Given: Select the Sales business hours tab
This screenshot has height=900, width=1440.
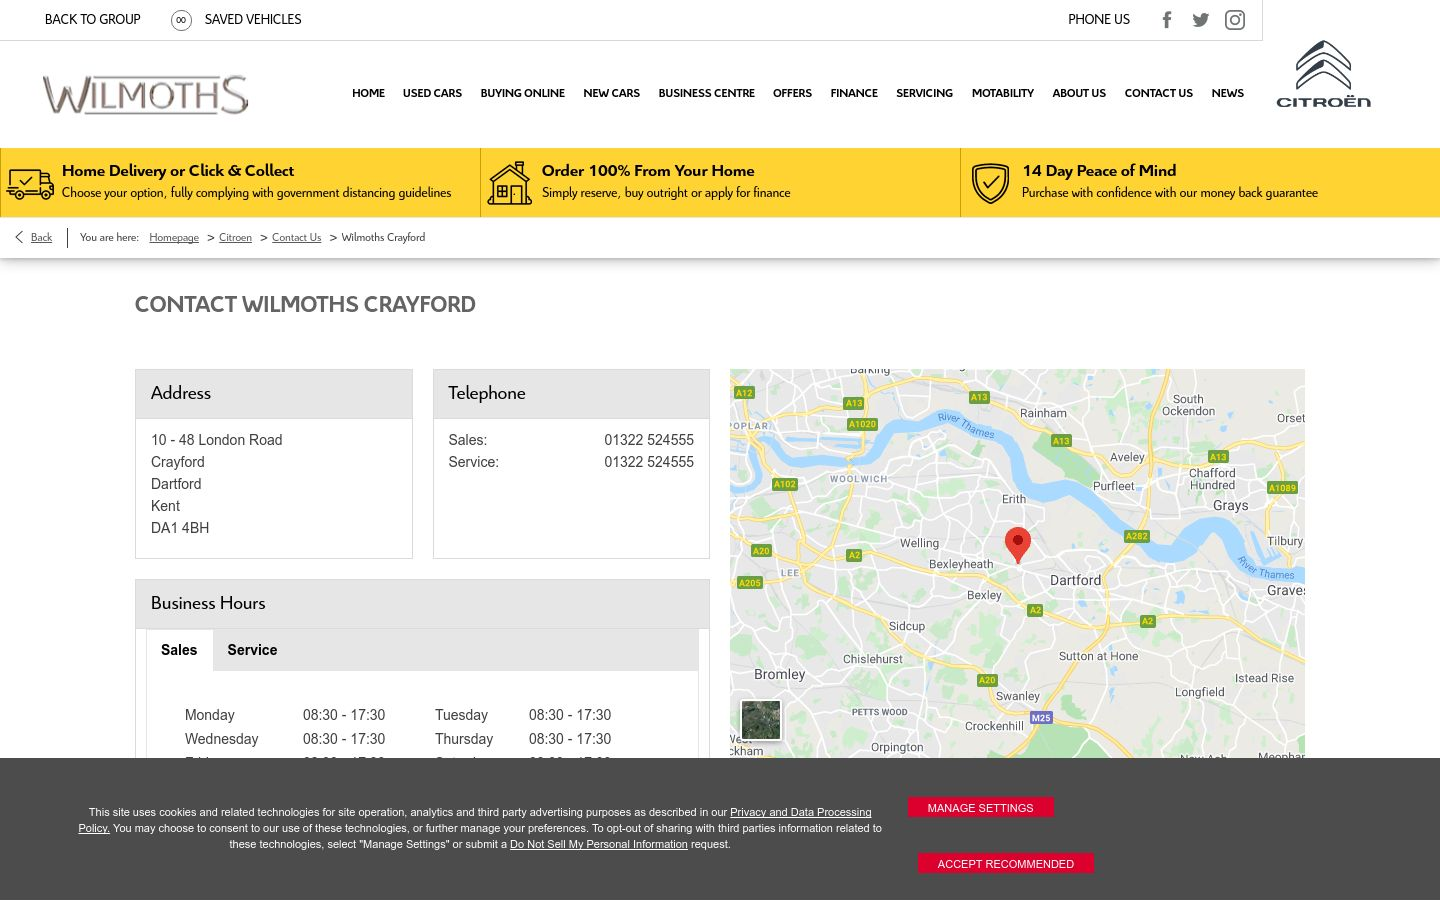Looking at the screenshot, I should point(179,650).
